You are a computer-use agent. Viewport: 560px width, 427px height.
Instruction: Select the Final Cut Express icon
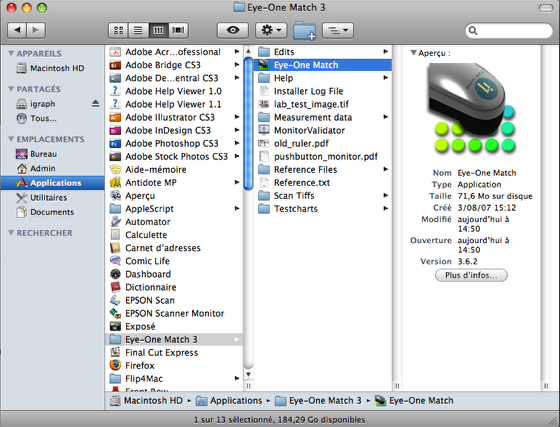click(115, 352)
